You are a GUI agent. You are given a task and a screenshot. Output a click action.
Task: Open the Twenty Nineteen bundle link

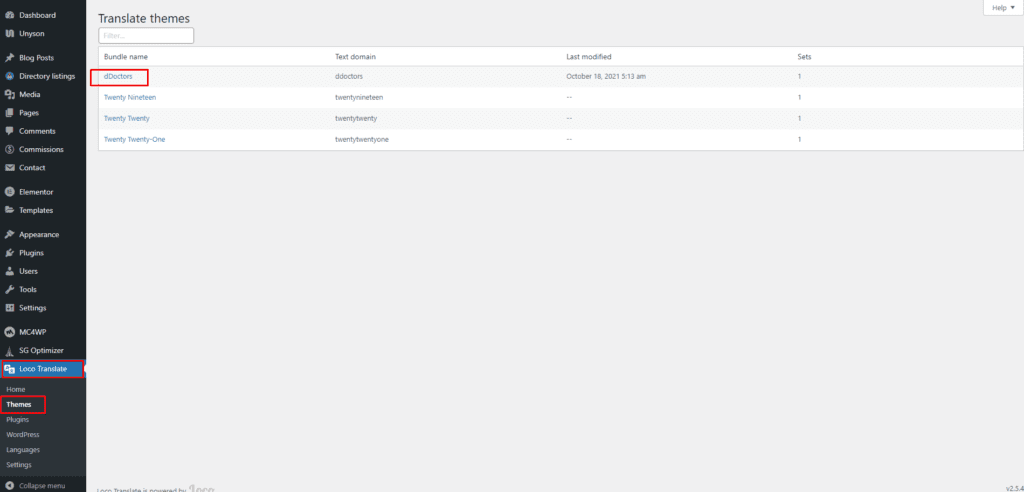130,97
